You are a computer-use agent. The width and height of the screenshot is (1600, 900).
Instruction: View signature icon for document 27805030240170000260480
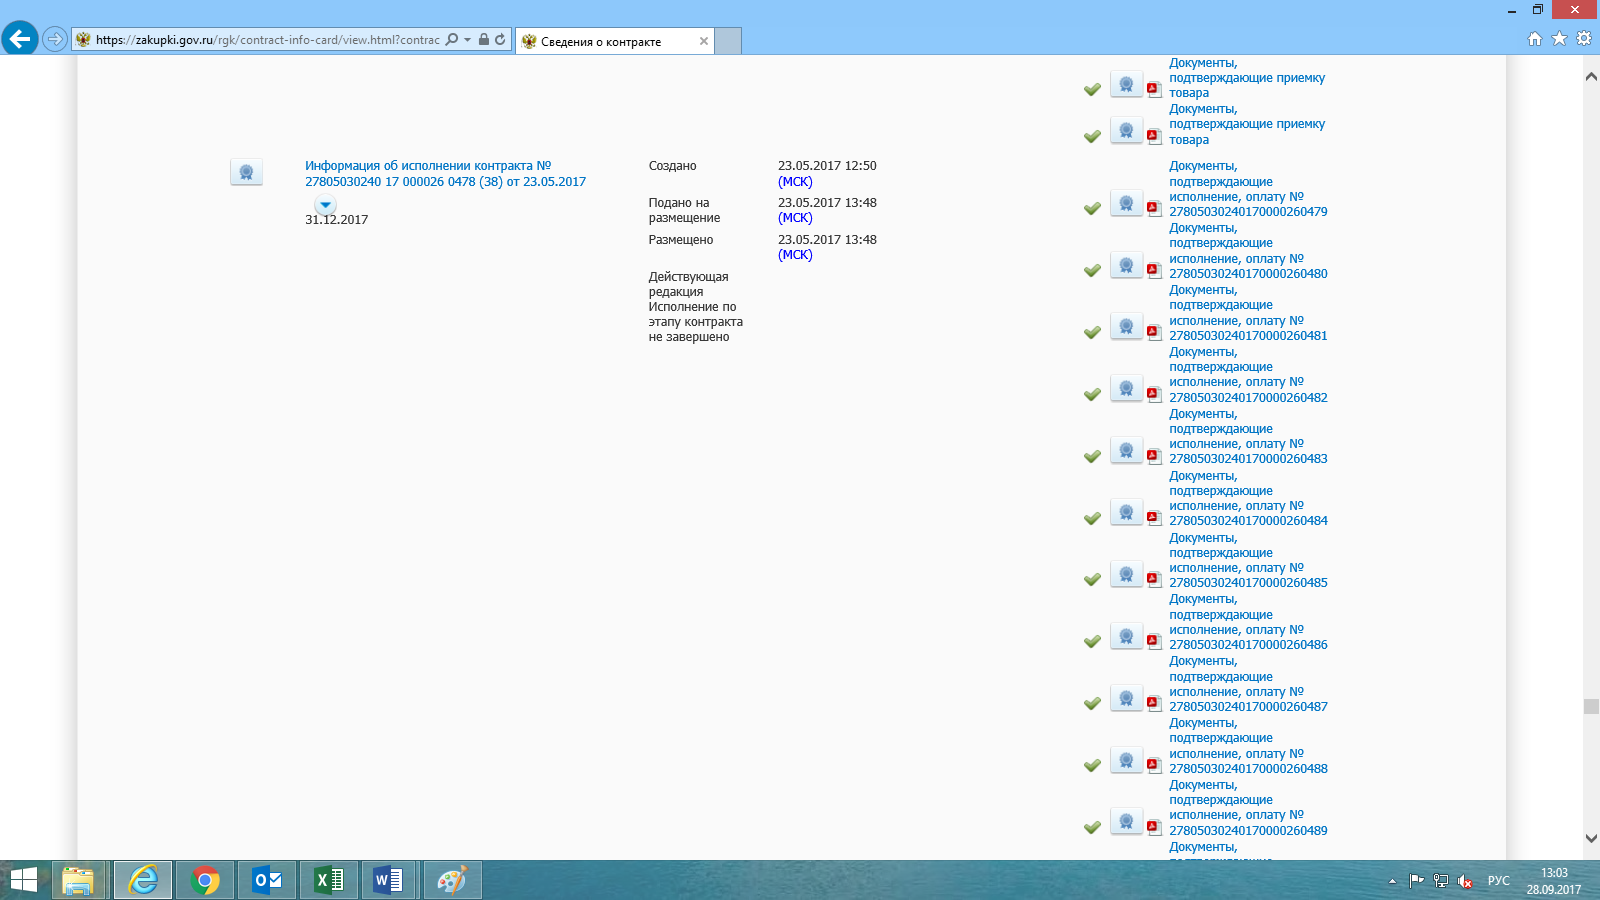point(1126,265)
